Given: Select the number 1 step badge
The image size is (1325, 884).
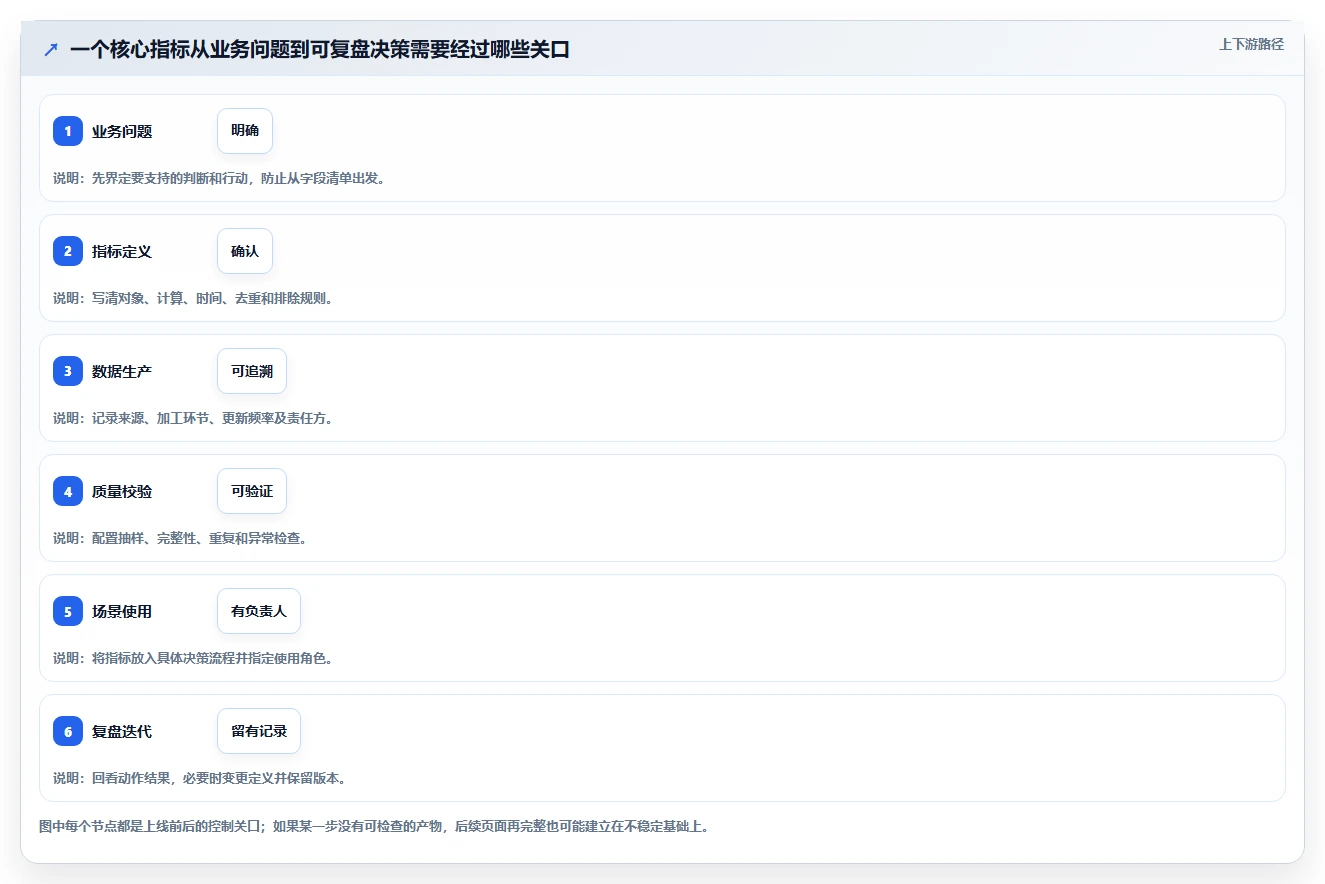Looking at the screenshot, I should tap(68, 131).
